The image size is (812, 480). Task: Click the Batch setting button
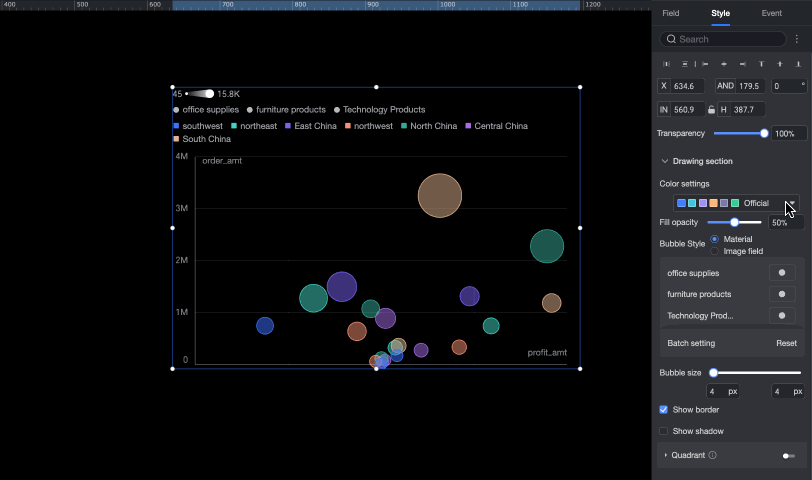(691, 343)
